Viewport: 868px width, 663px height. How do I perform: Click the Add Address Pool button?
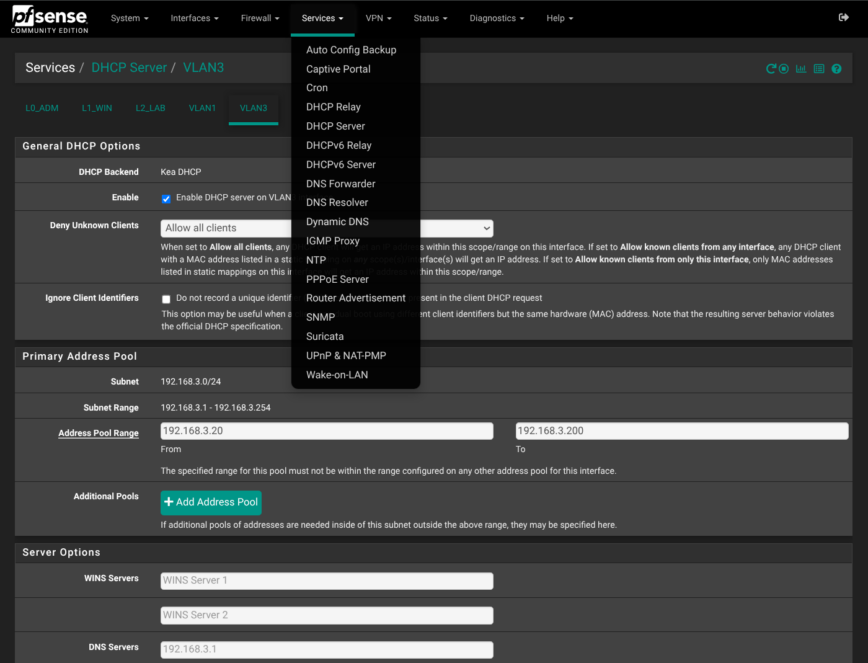pyautogui.click(x=211, y=503)
